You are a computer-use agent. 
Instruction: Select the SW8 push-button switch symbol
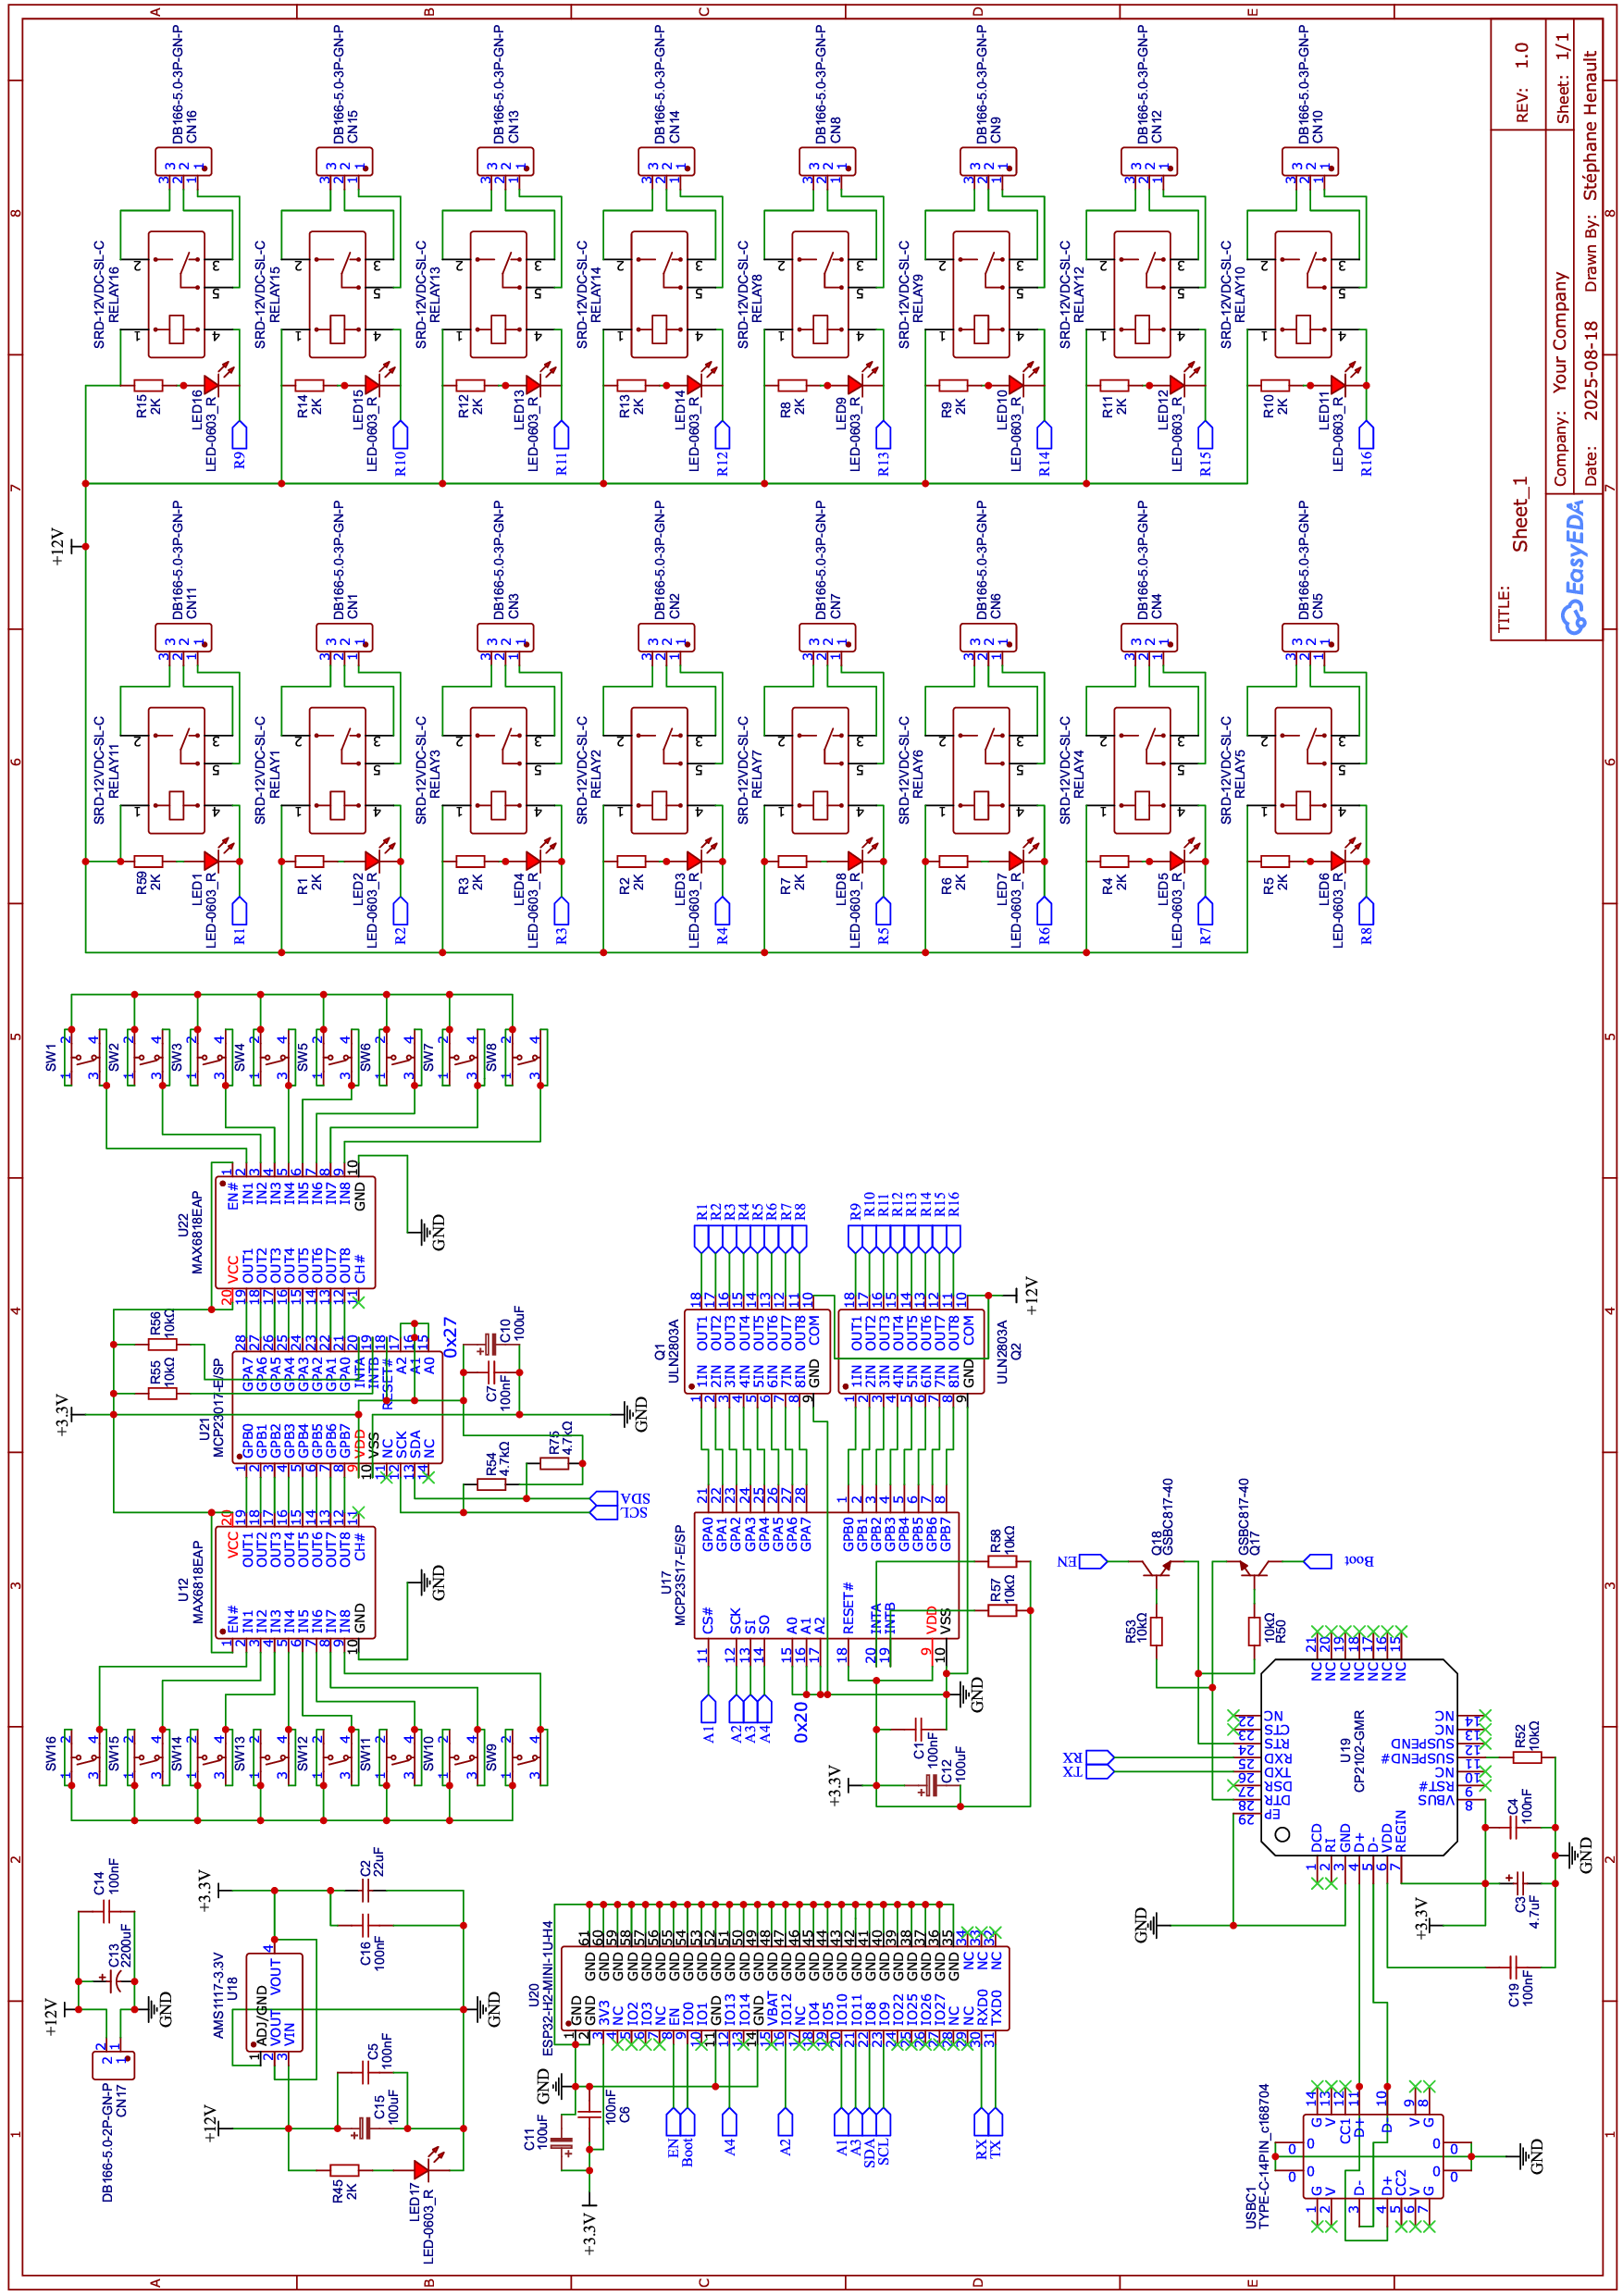[525, 1057]
